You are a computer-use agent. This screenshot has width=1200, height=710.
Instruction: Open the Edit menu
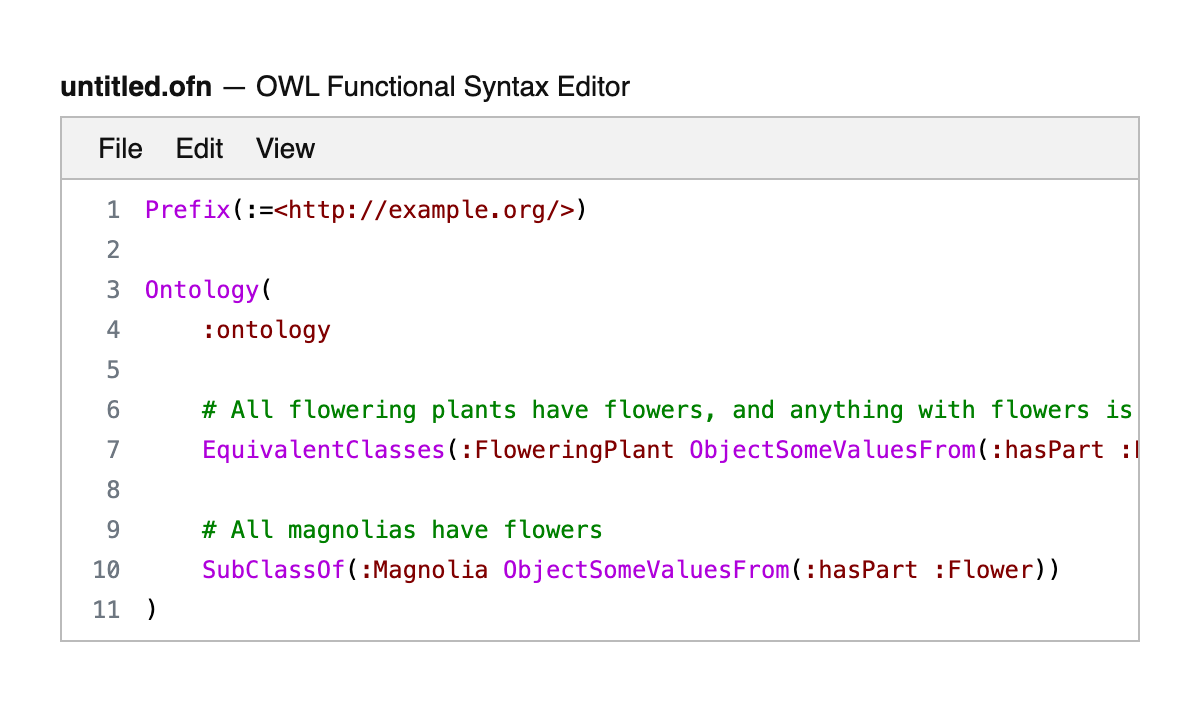pyautogui.click(x=199, y=149)
